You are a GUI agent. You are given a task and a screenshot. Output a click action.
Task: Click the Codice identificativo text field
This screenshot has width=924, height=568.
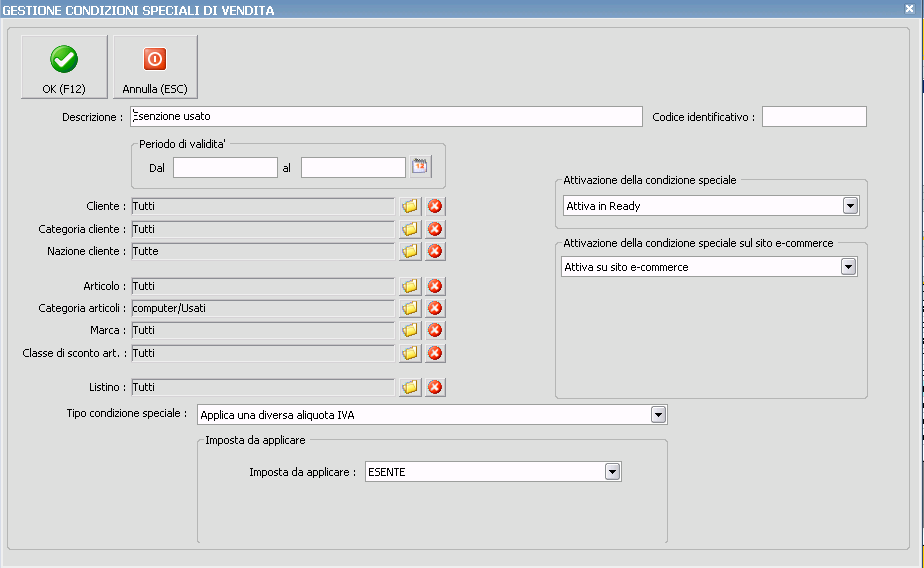814,117
